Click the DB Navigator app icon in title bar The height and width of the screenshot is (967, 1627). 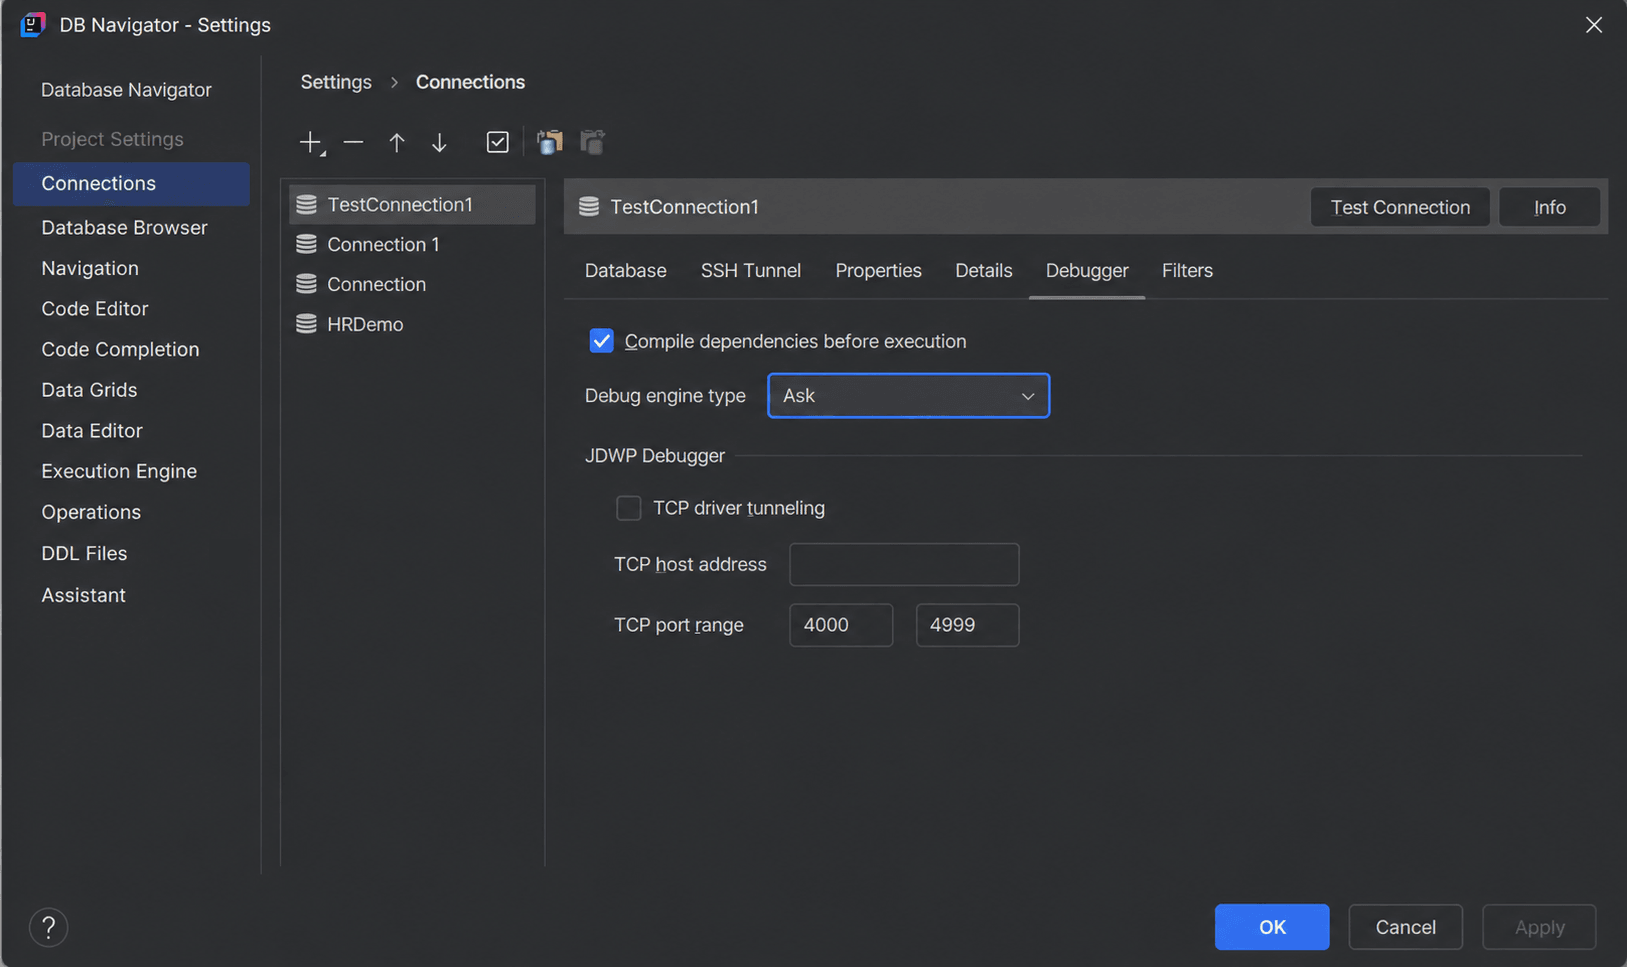33,24
